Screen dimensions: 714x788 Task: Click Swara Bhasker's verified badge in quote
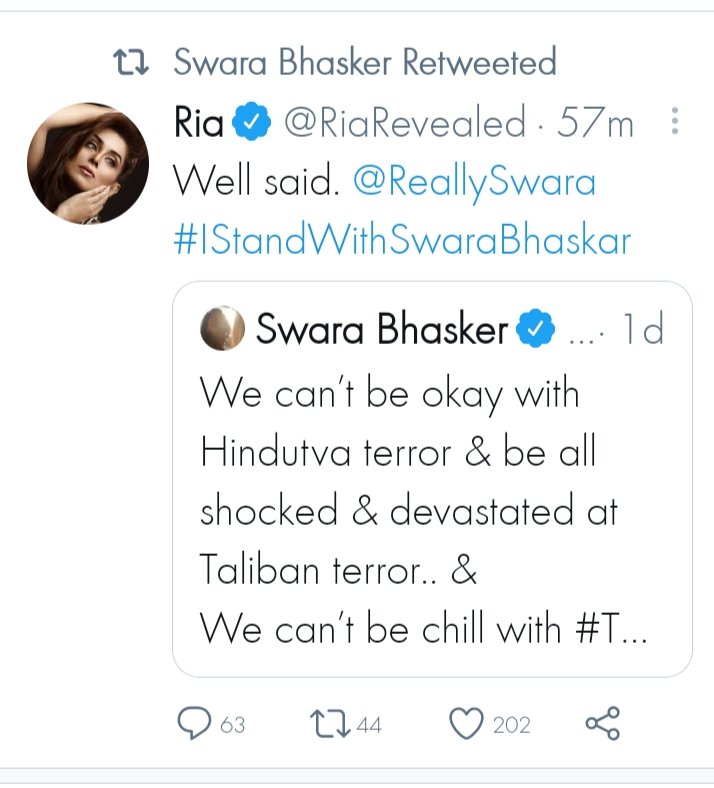[x=537, y=330]
